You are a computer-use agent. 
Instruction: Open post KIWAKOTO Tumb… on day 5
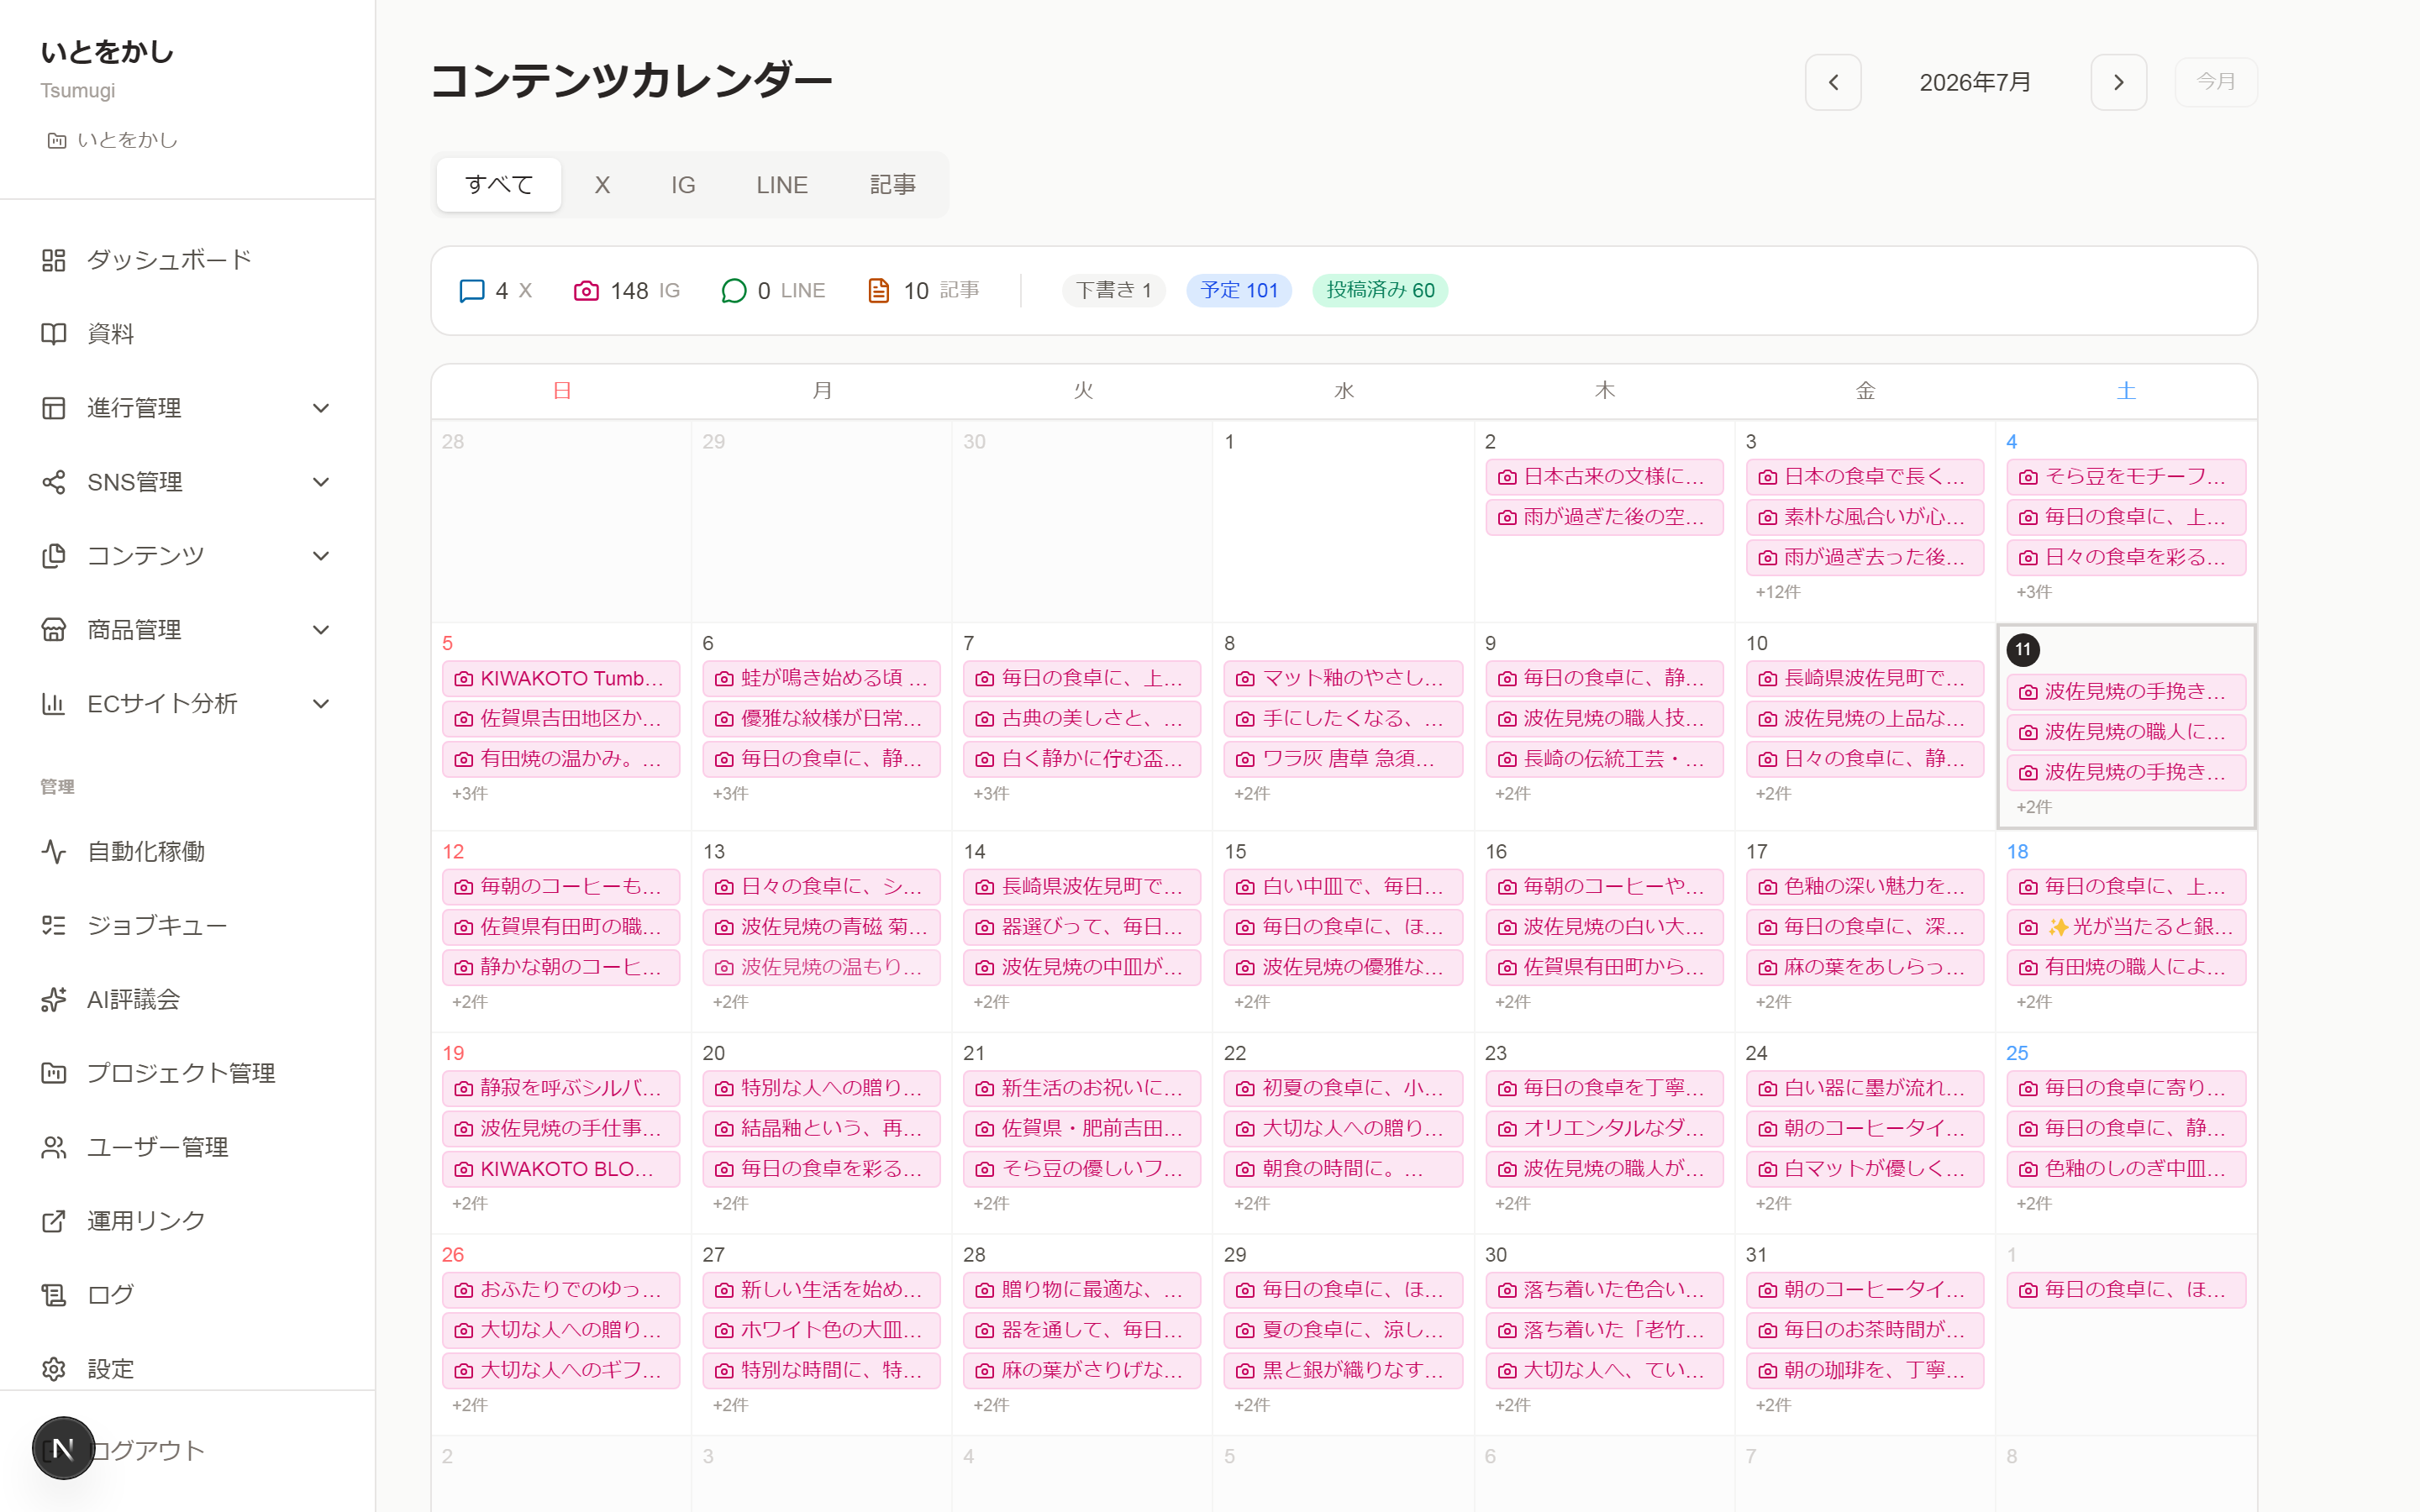point(561,679)
